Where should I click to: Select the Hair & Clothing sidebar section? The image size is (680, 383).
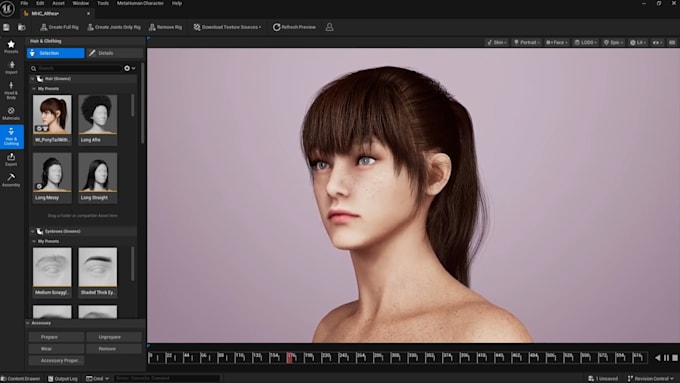click(x=12, y=137)
